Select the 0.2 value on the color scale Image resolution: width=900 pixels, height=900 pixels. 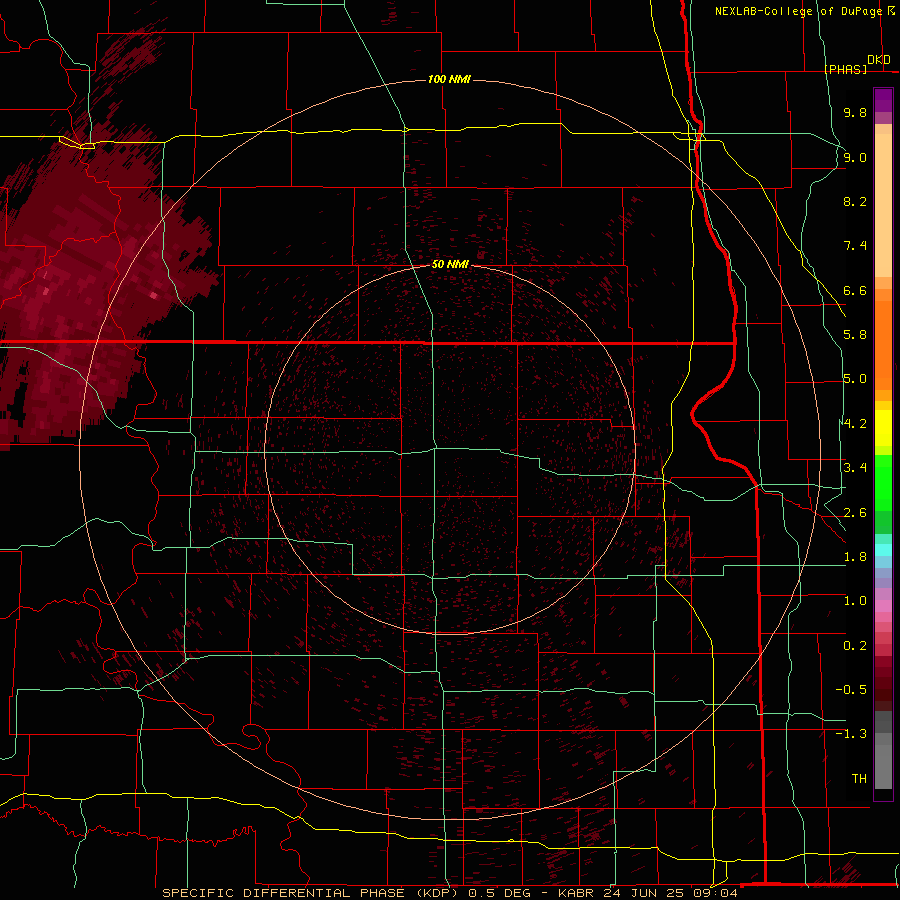click(855, 646)
